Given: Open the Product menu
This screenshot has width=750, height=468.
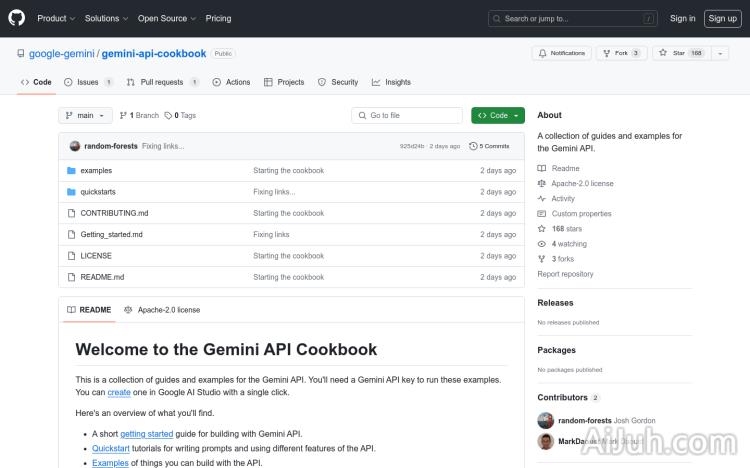Looking at the screenshot, I should pyautogui.click(x=56, y=18).
